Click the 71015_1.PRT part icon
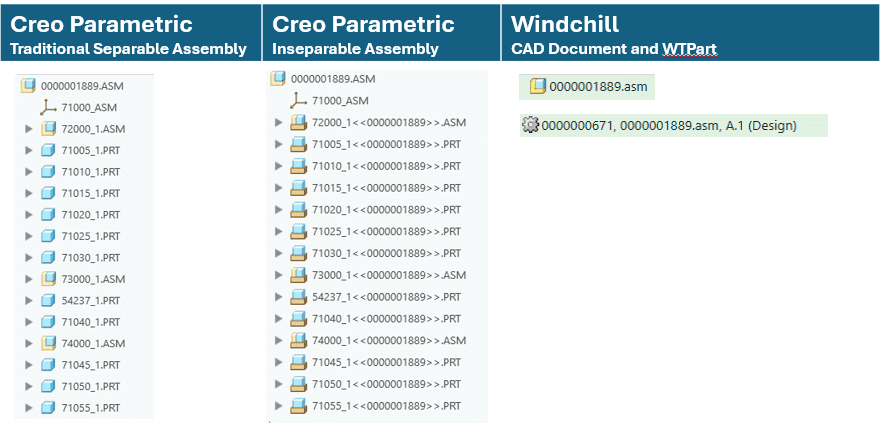Image resolution: width=881 pixels, height=423 pixels. pyautogui.click(x=48, y=193)
